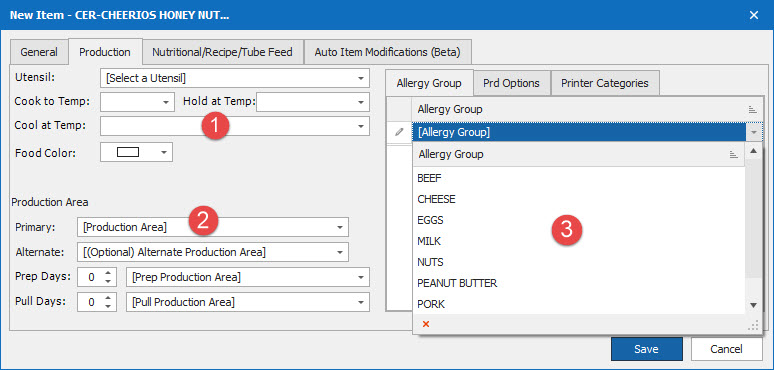The height and width of the screenshot is (370, 774).
Task: Click the popup resize grip corner
Action: point(754,325)
